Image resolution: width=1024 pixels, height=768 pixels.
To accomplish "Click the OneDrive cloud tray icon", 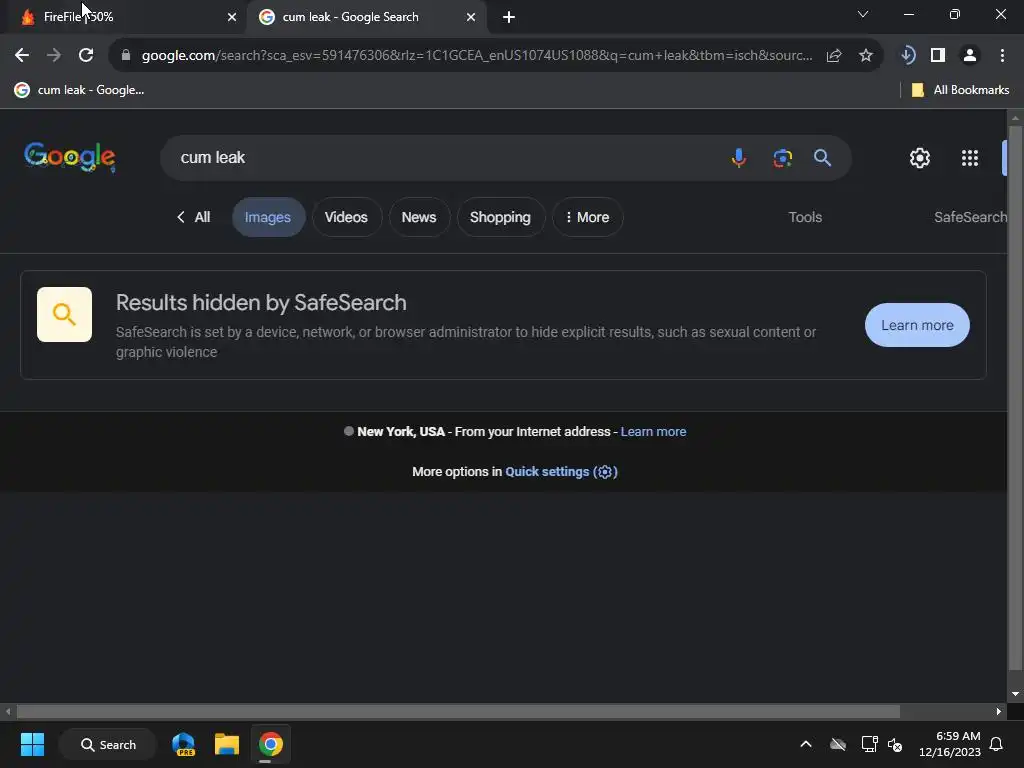I will tap(838, 744).
